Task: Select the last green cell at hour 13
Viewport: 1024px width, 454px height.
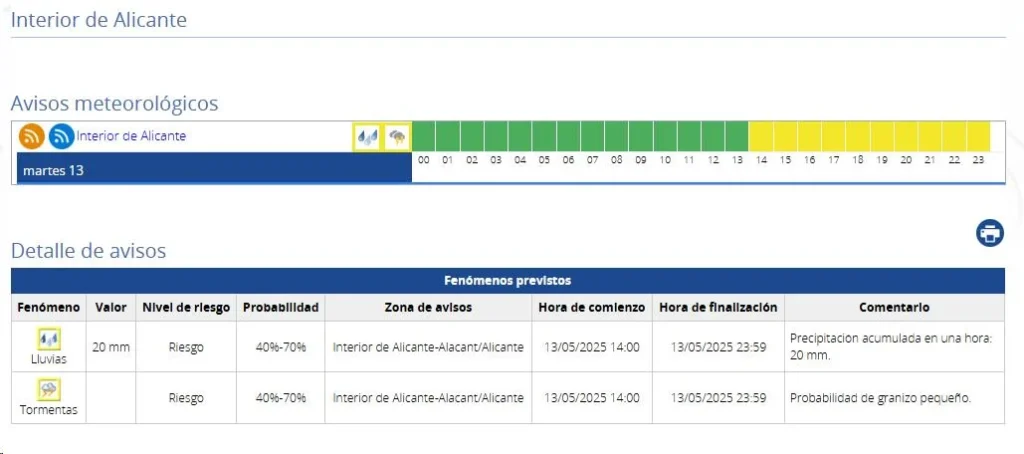Action: (737, 136)
